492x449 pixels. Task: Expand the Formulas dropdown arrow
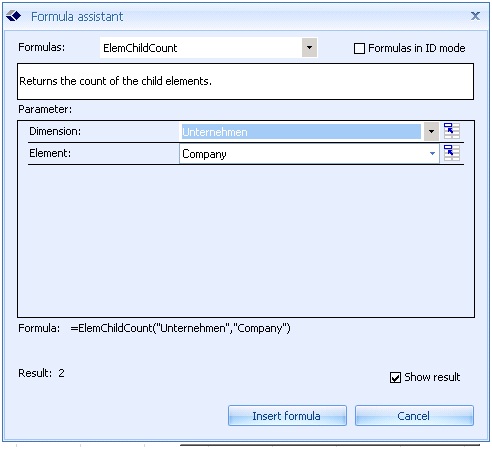point(309,48)
